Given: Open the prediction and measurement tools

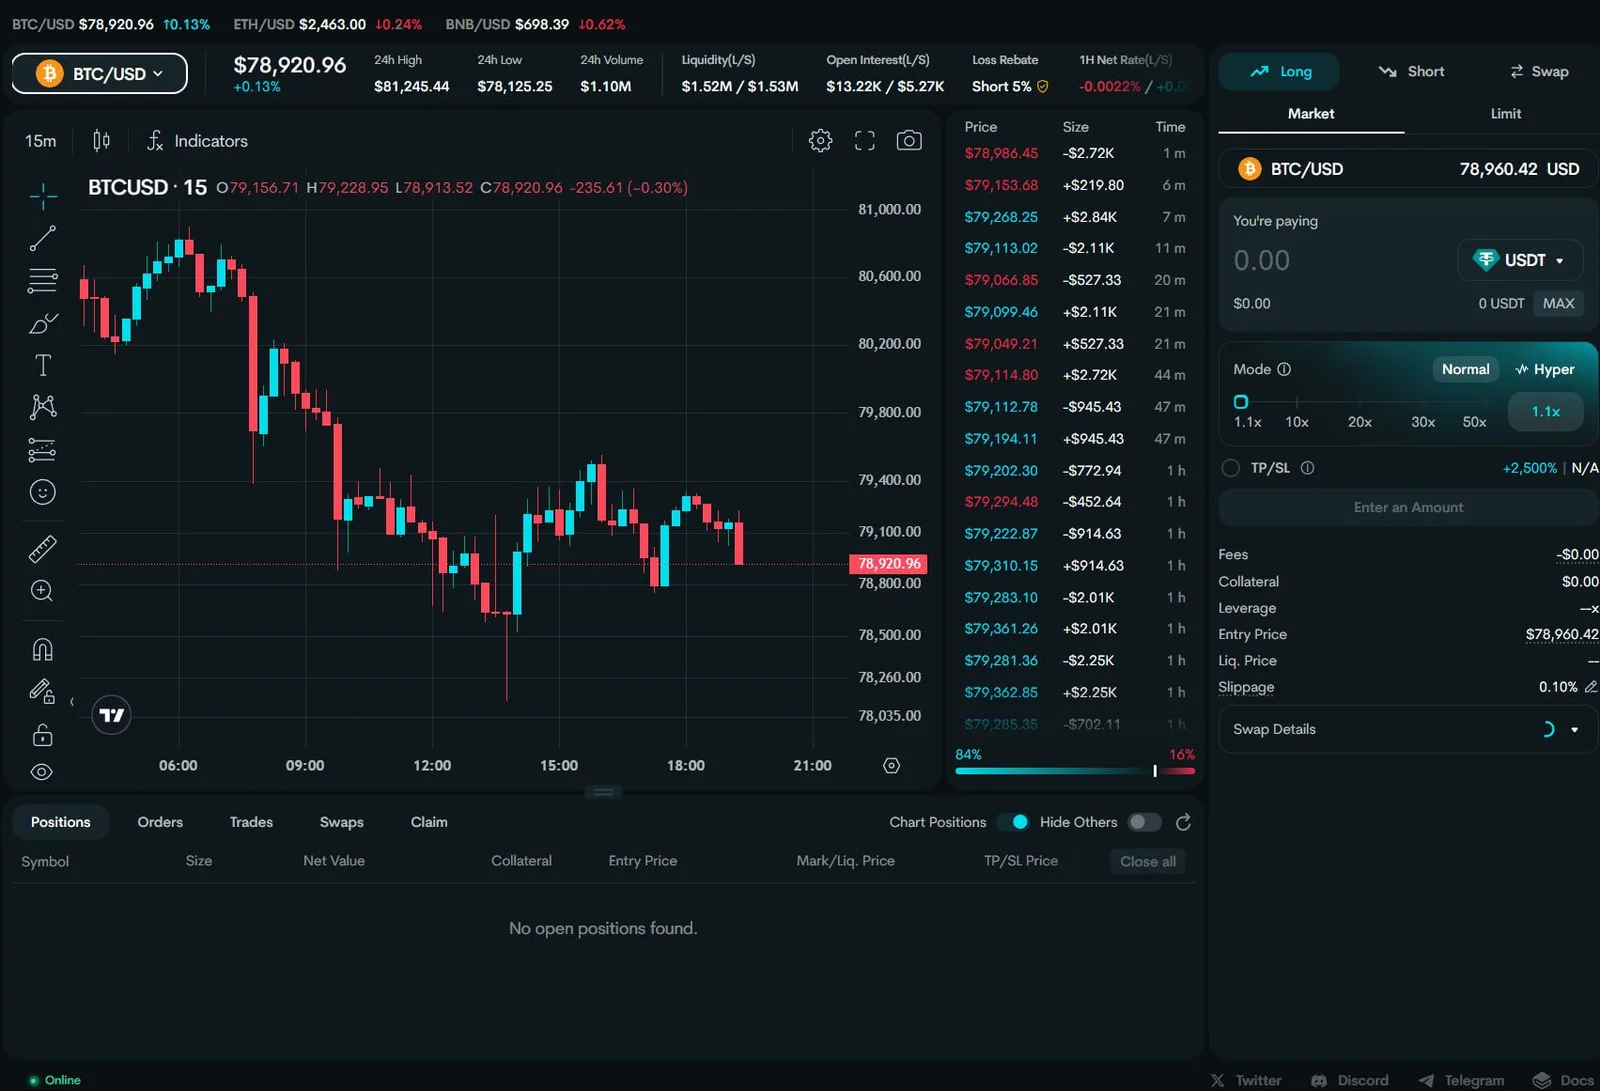Looking at the screenshot, I should coord(43,450).
